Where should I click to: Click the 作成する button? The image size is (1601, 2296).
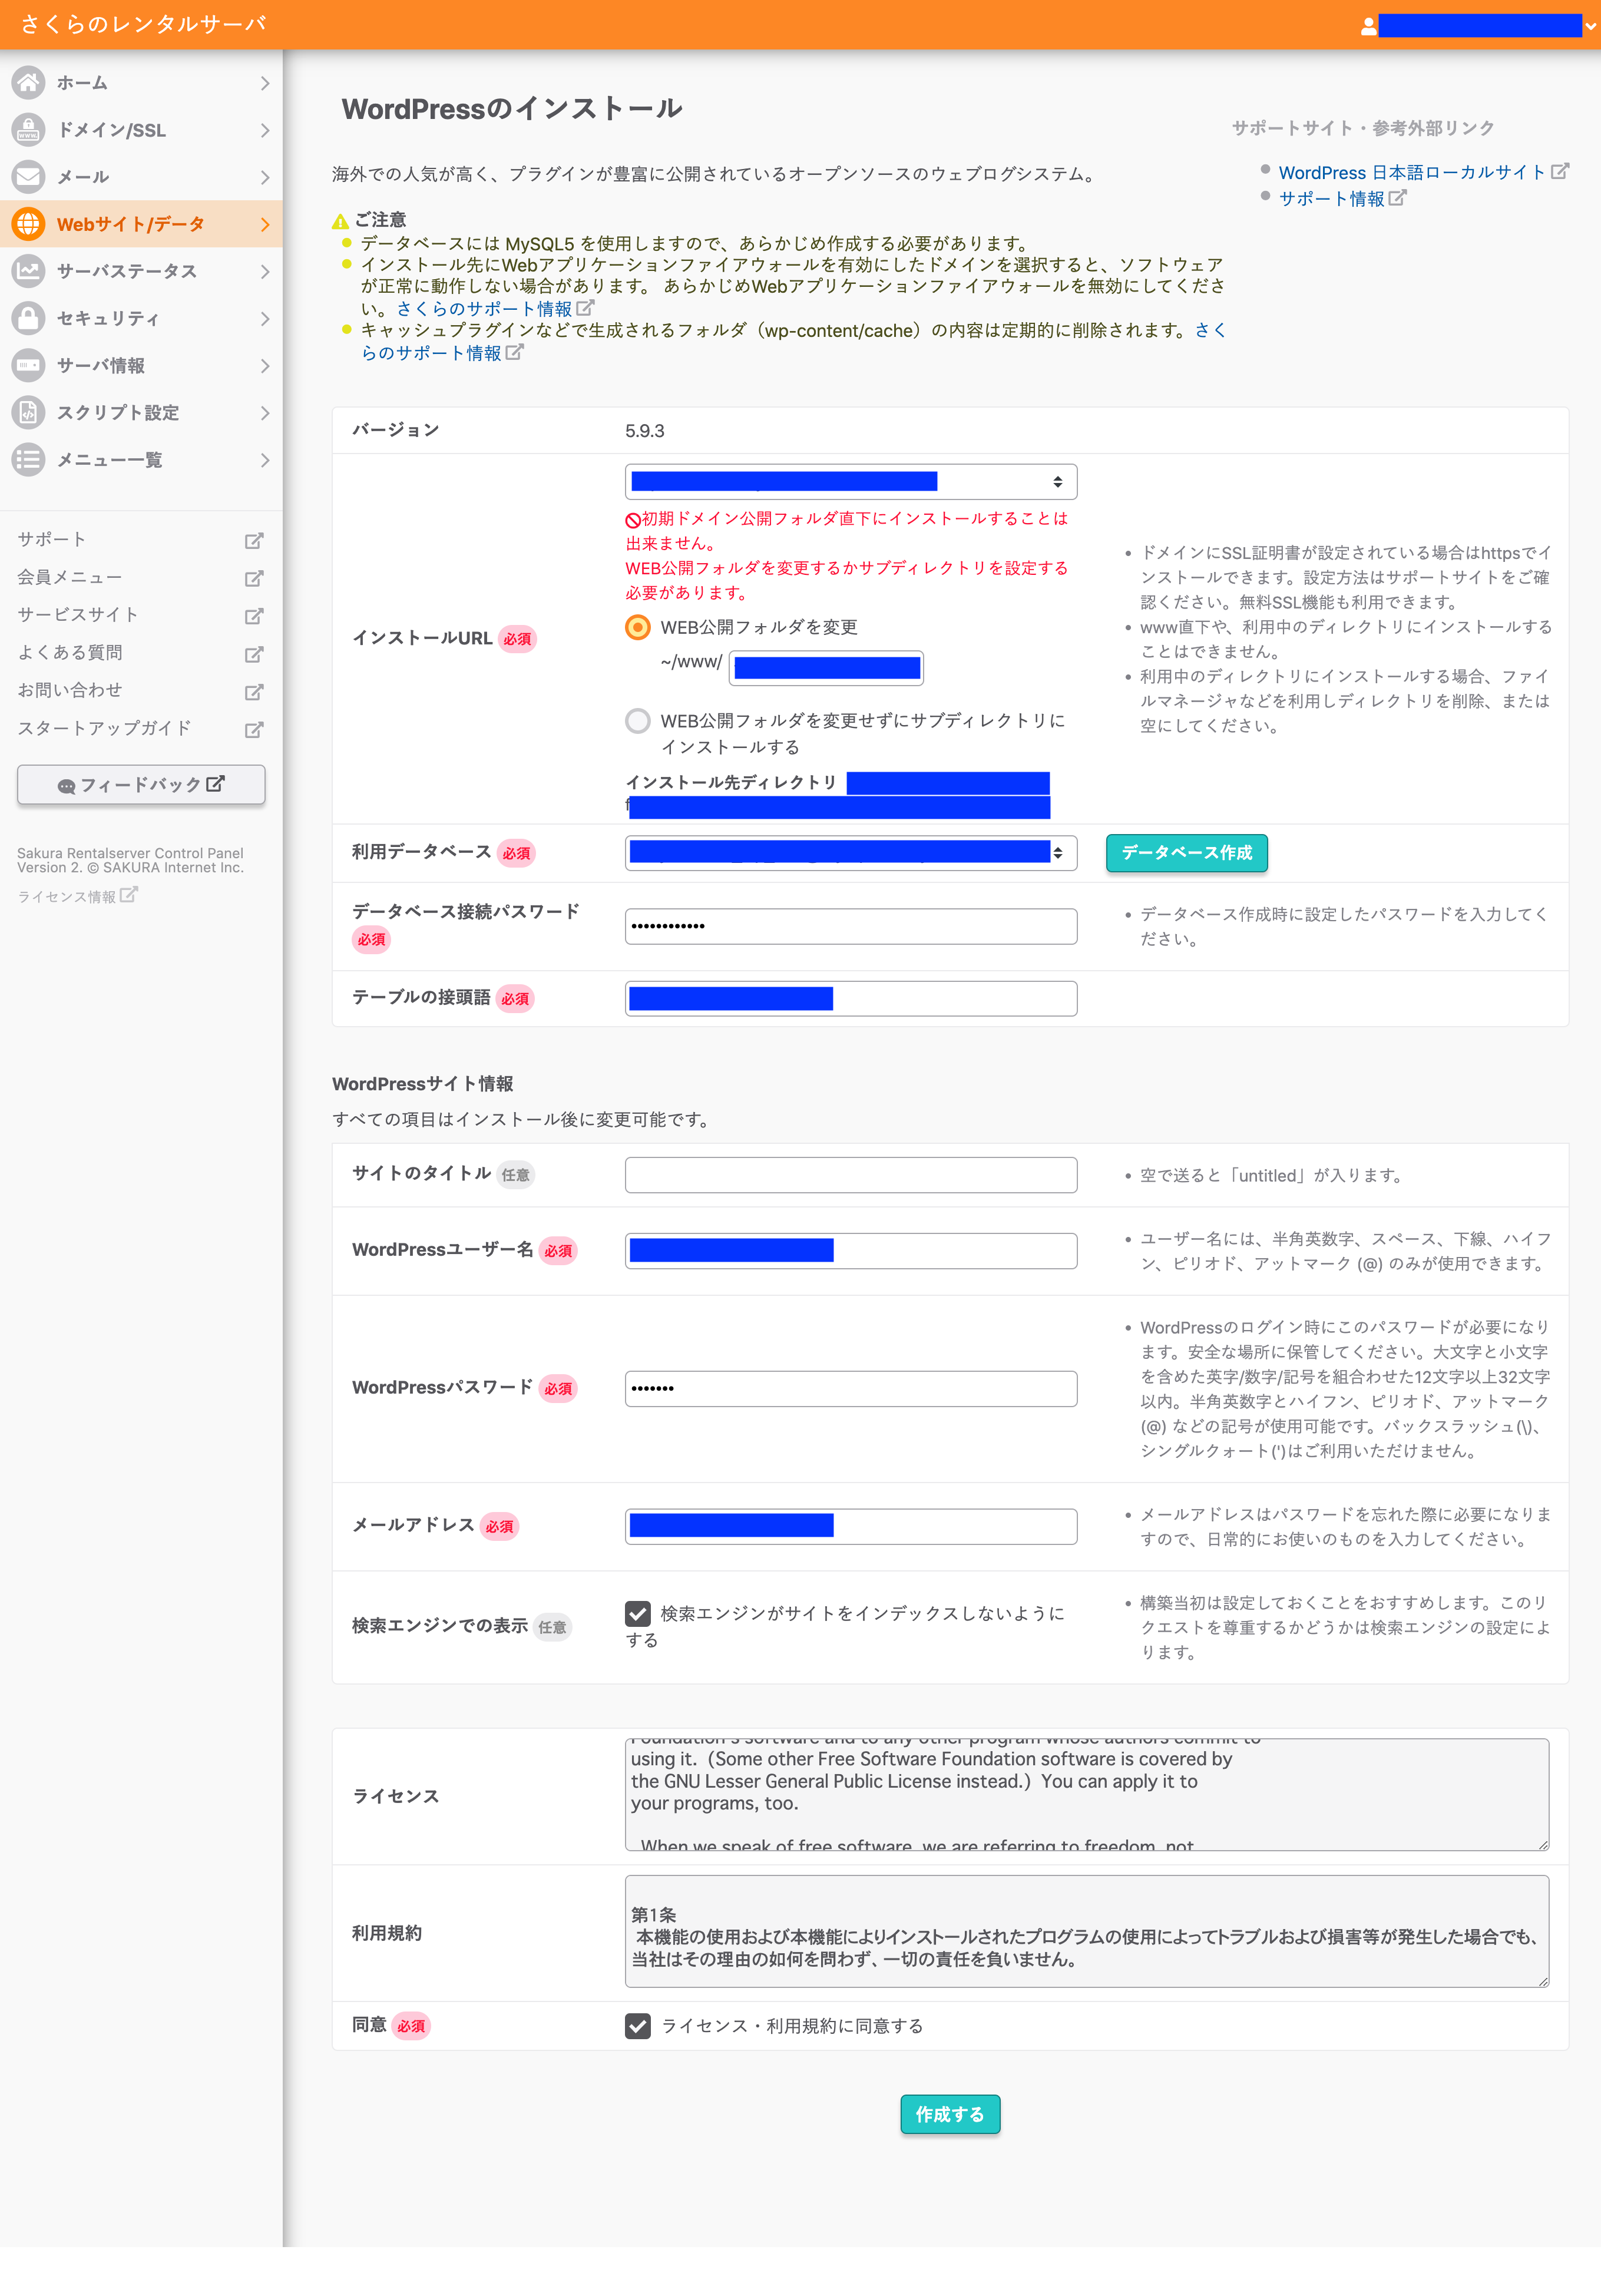950,2113
